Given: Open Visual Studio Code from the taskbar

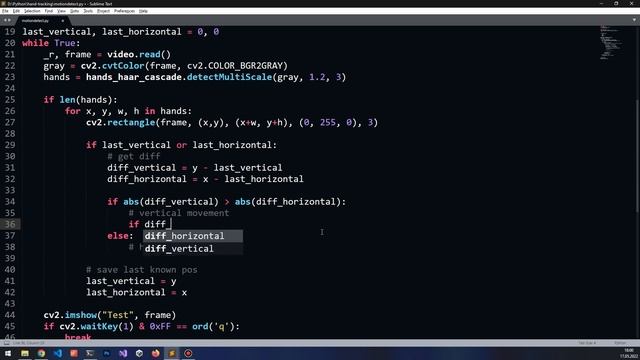Looking at the screenshot, I should pyautogui.click(x=58, y=353).
